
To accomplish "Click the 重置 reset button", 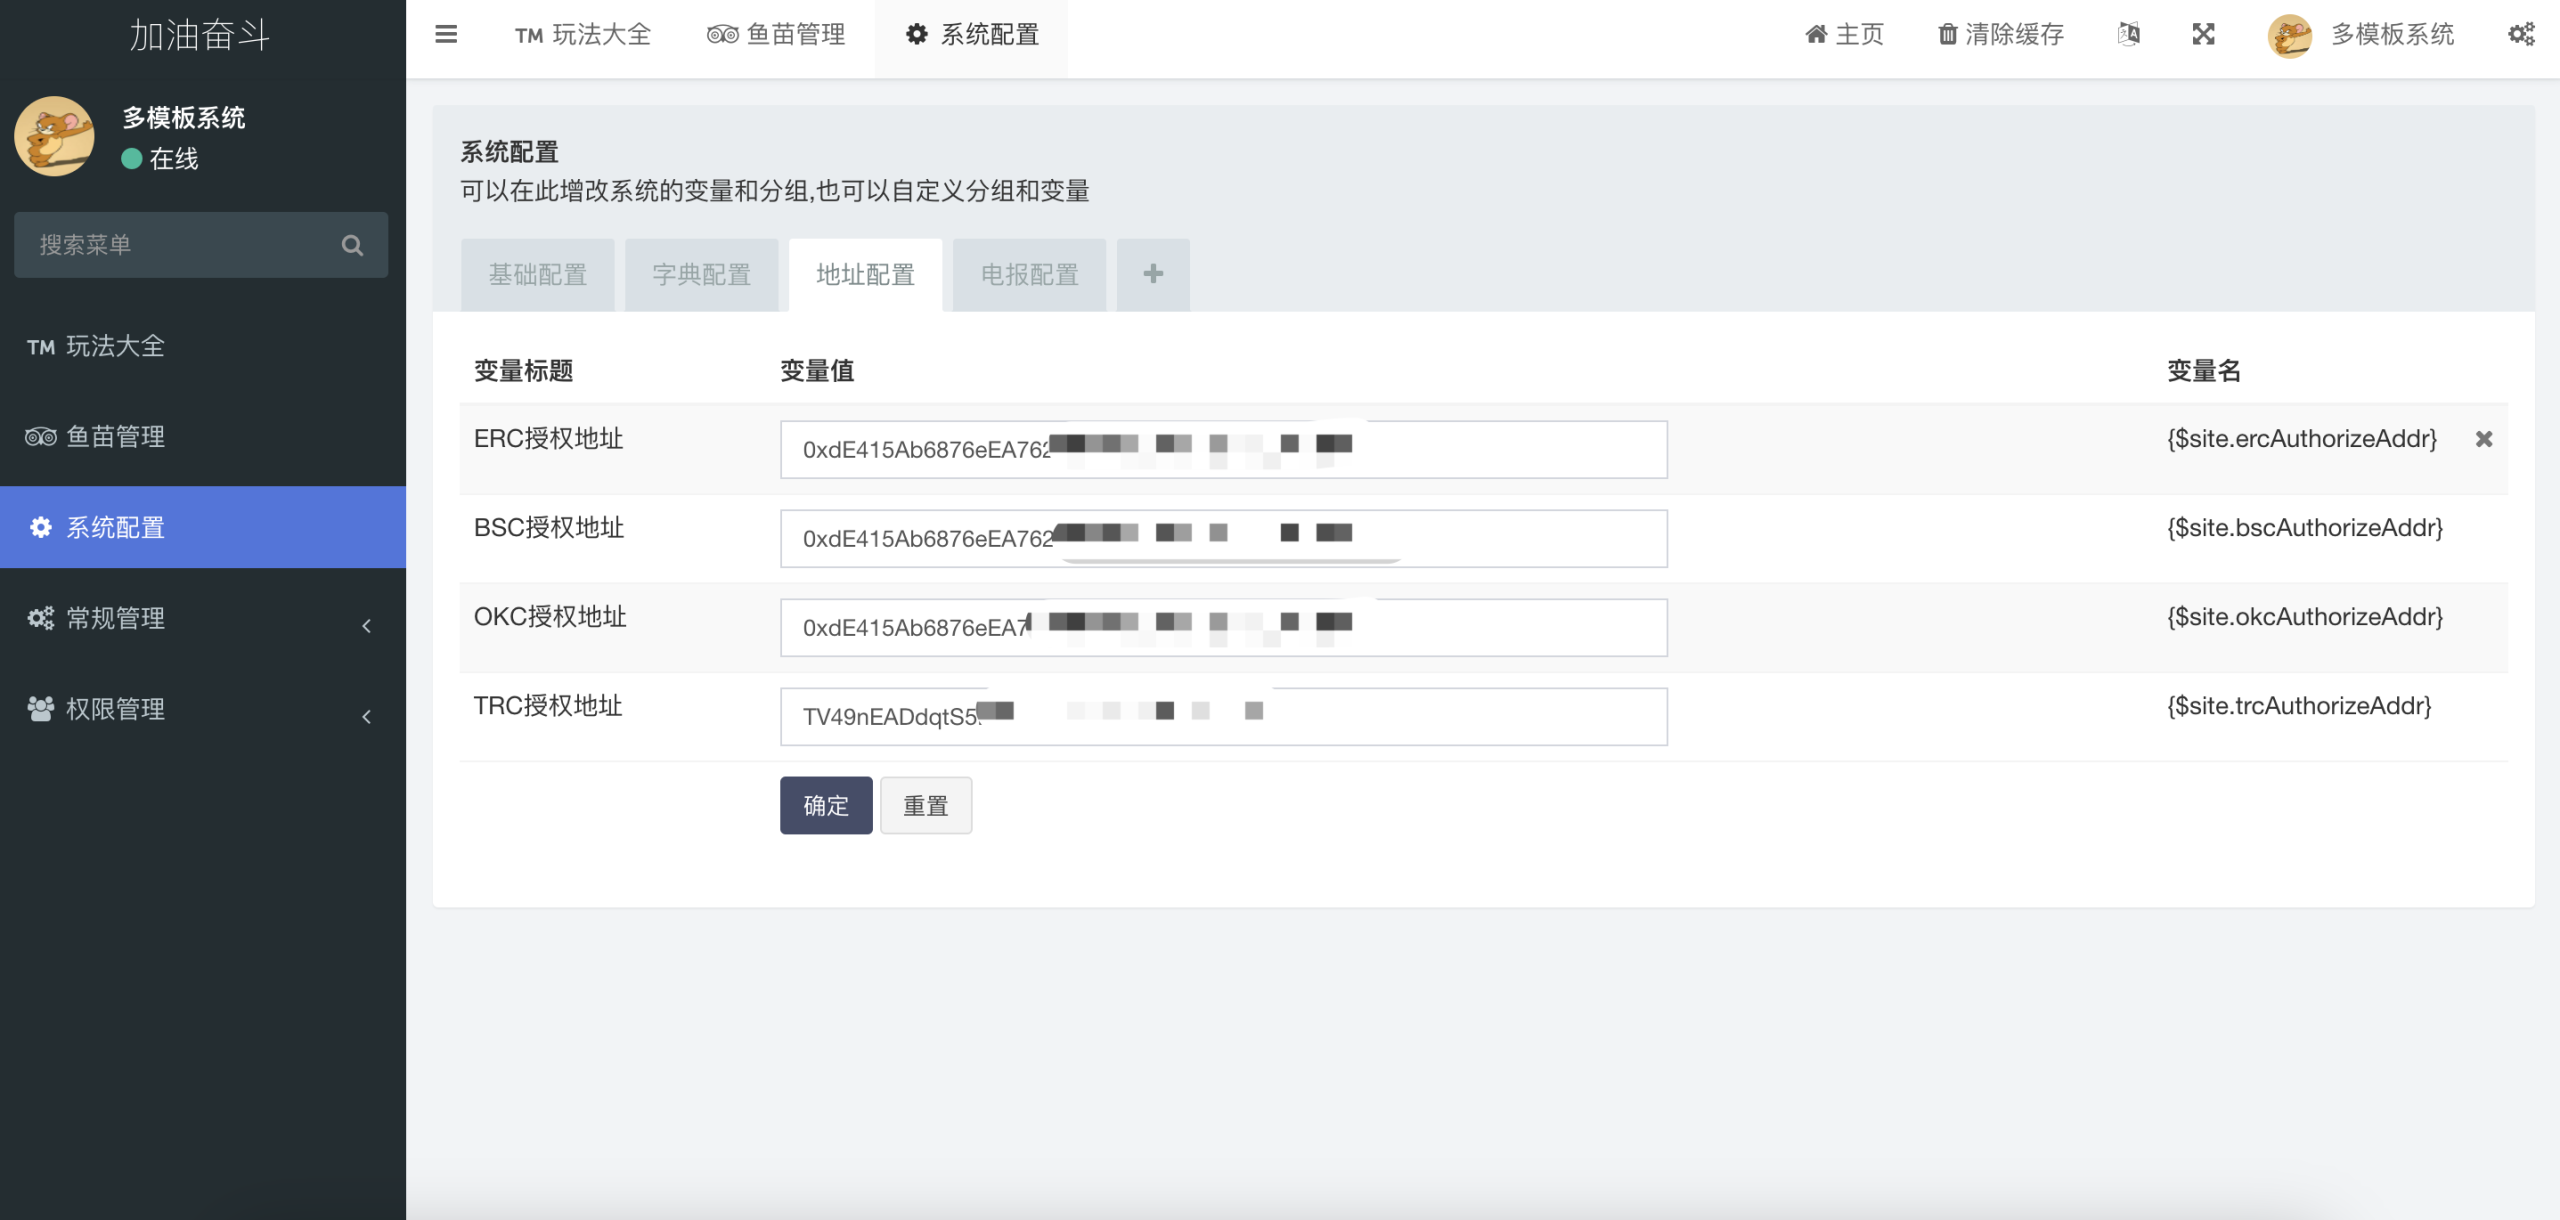I will pos(926,806).
